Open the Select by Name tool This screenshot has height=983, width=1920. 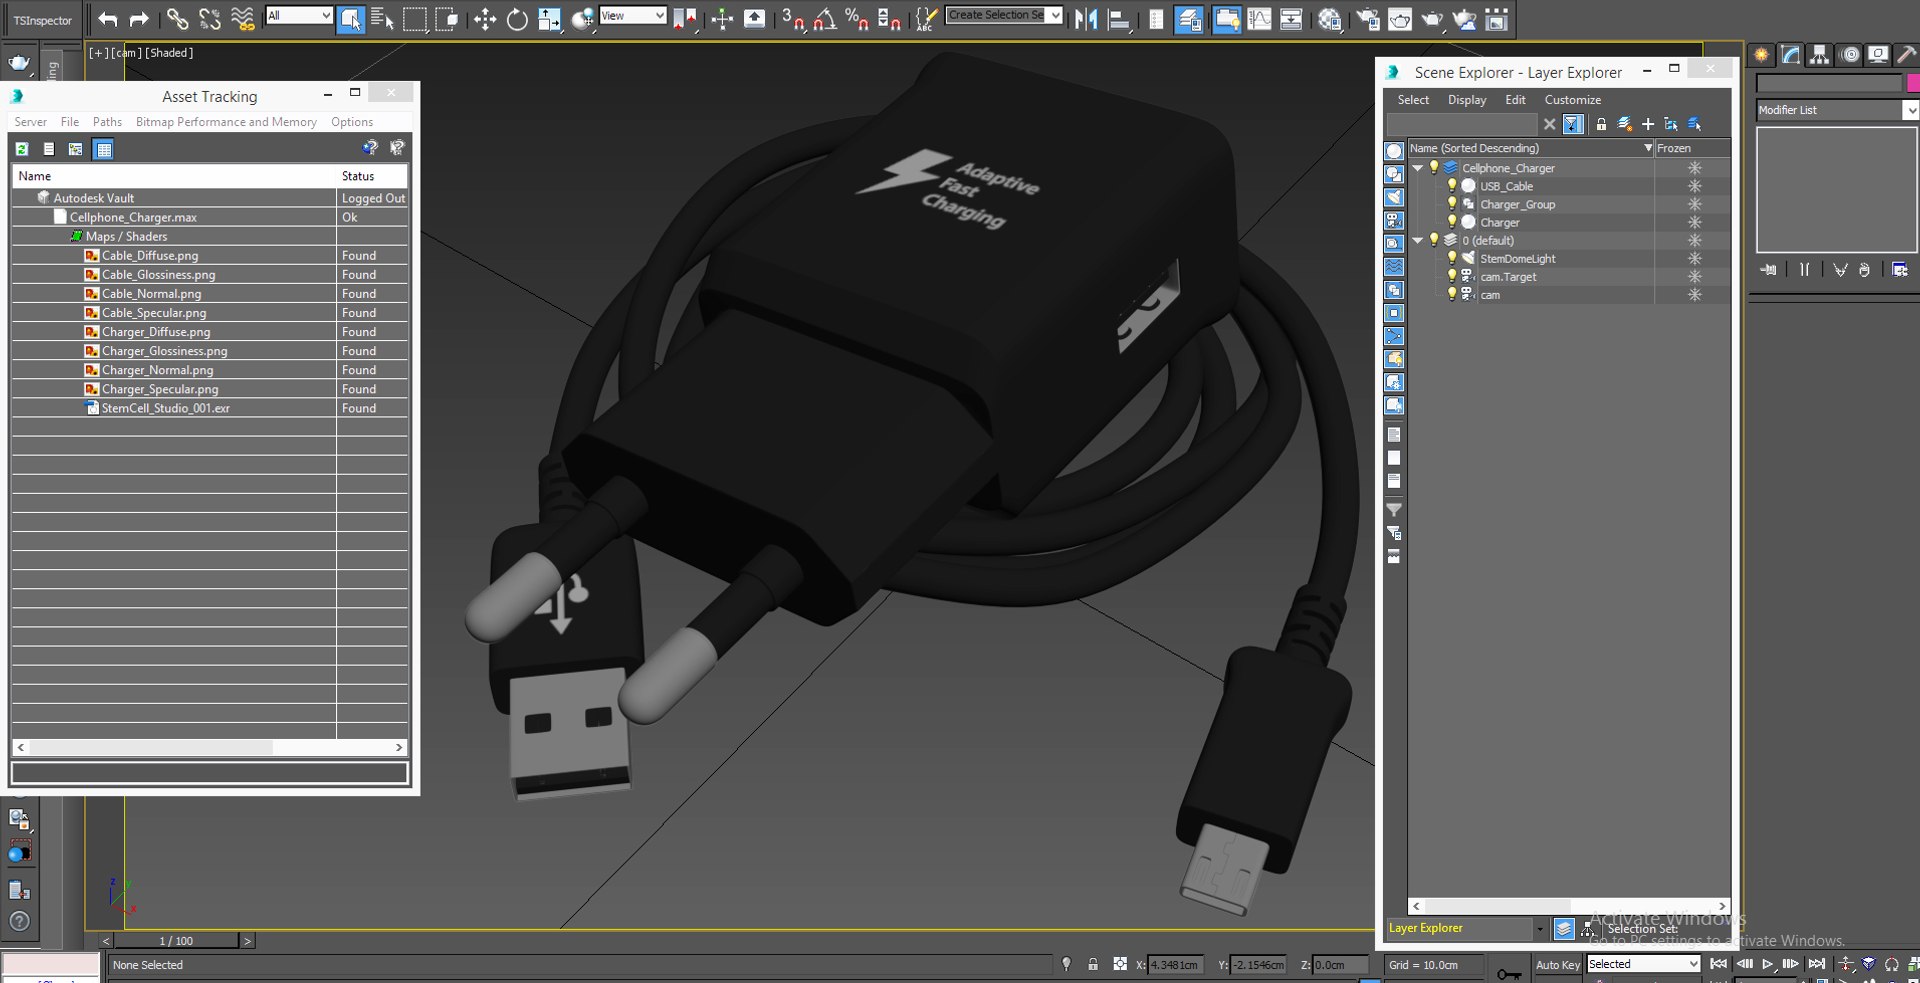coord(382,19)
